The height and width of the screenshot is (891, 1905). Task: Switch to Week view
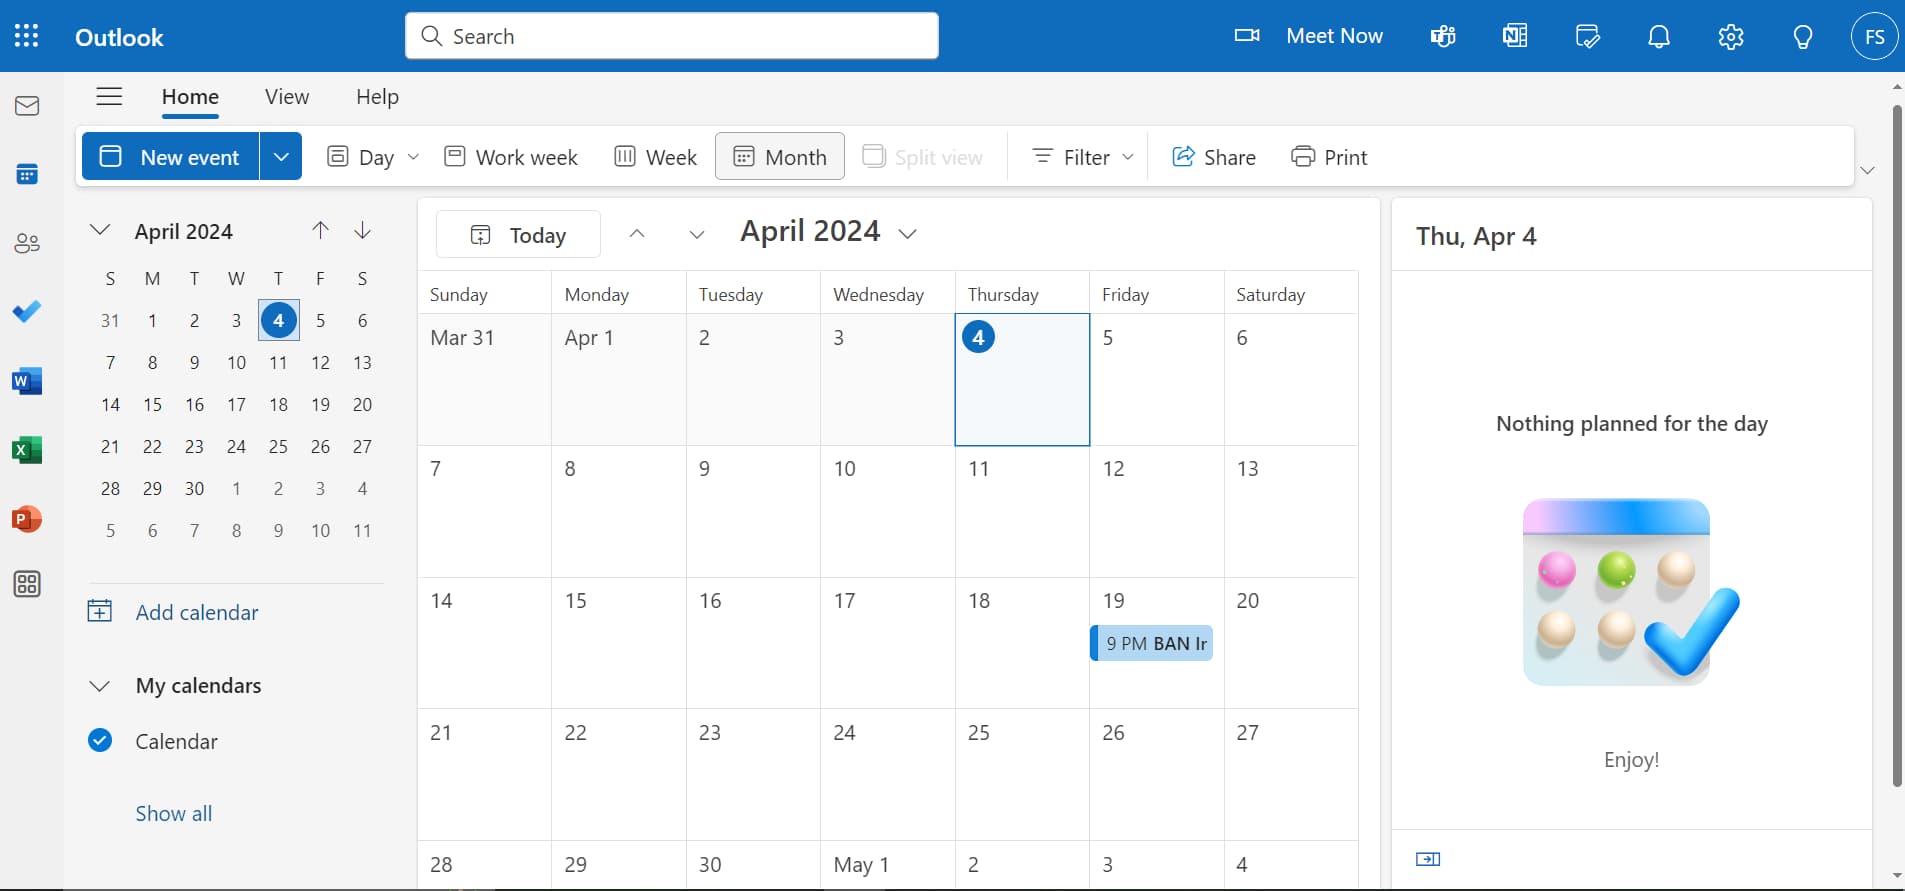(x=655, y=157)
